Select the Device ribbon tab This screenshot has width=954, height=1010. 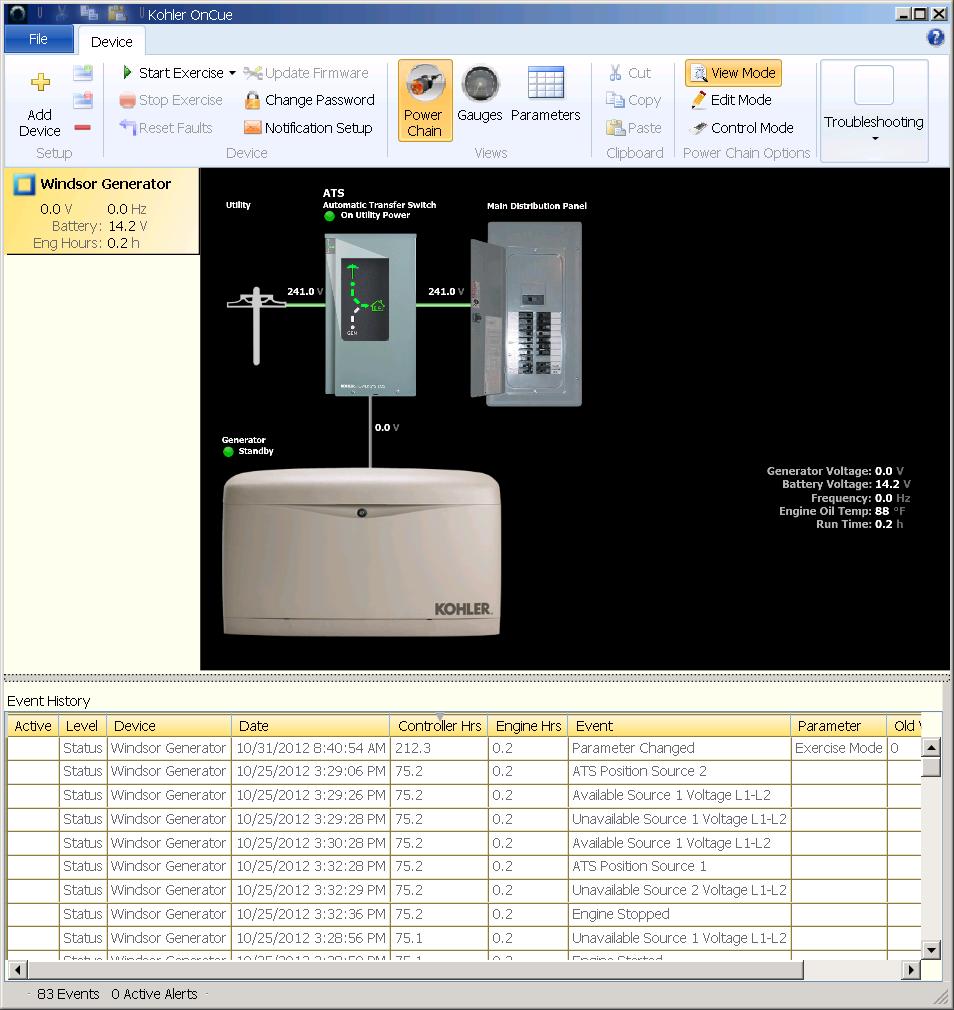coord(111,42)
